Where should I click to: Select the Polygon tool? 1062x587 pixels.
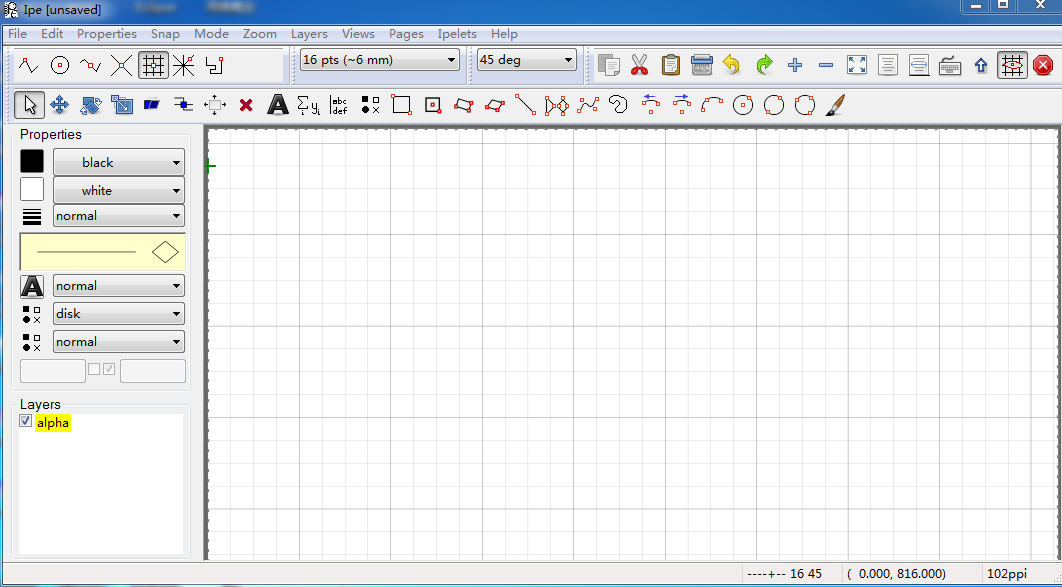(557, 104)
